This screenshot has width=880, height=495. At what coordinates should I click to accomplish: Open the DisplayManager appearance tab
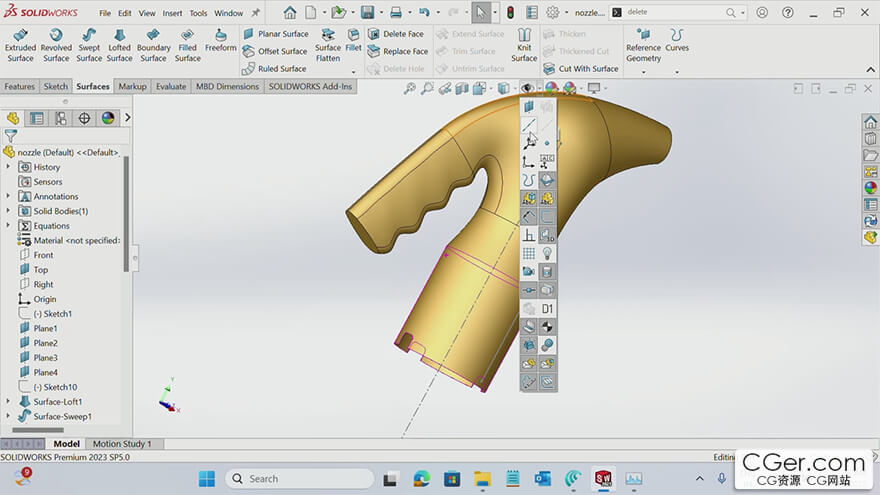(108, 118)
